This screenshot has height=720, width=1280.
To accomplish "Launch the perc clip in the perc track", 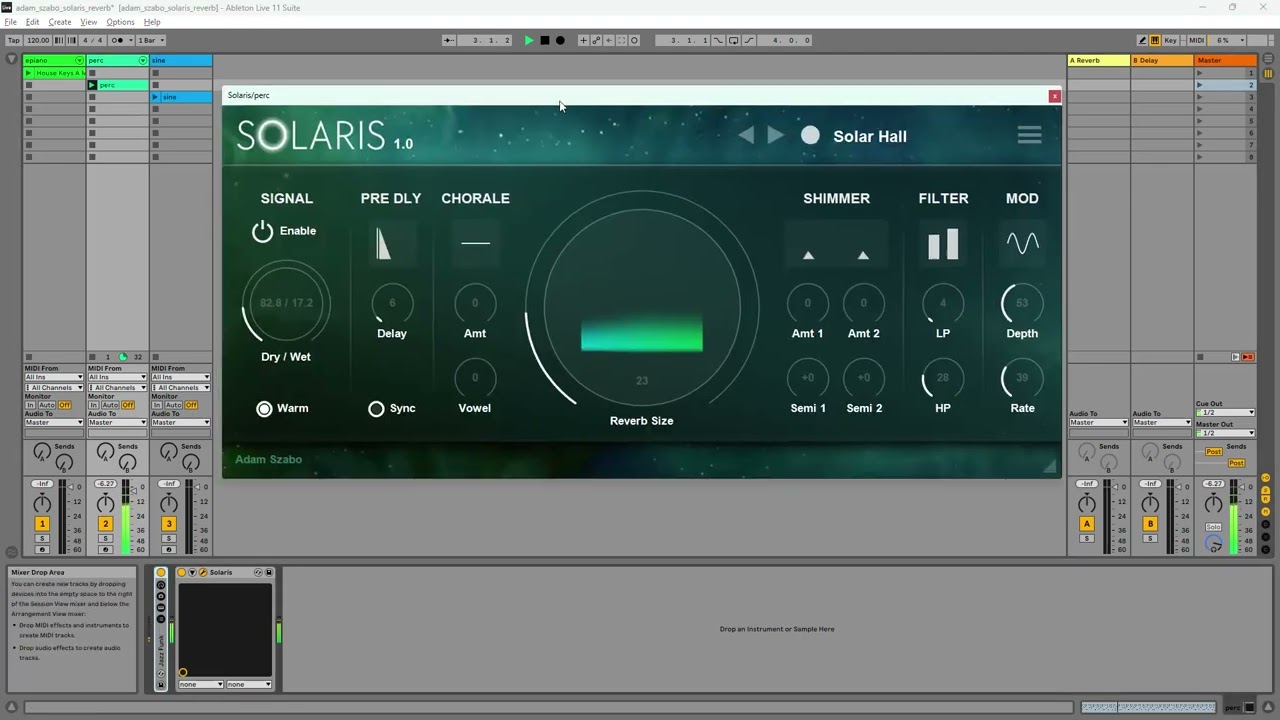I will [92, 85].
